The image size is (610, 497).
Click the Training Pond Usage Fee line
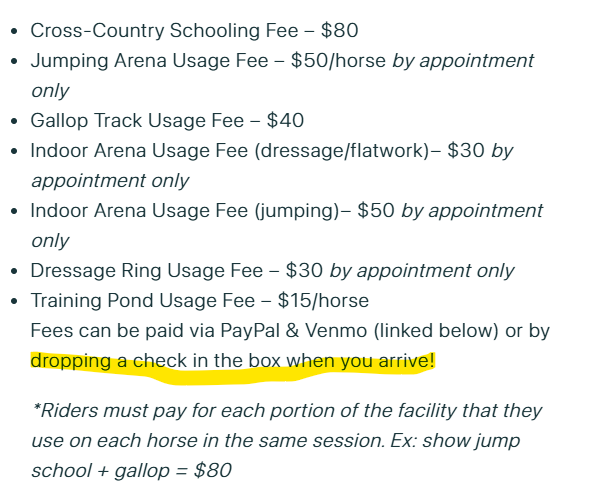tap(200, 301)
